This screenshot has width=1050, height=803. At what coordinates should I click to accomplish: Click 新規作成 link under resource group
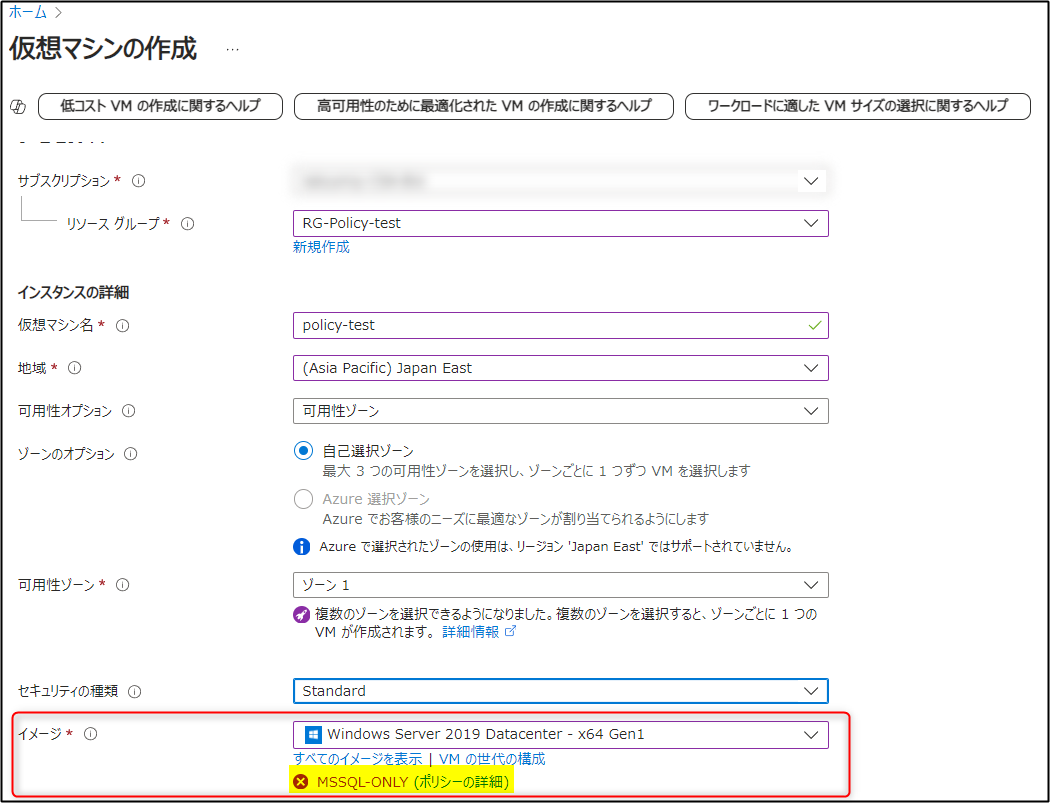coord(321,247)
